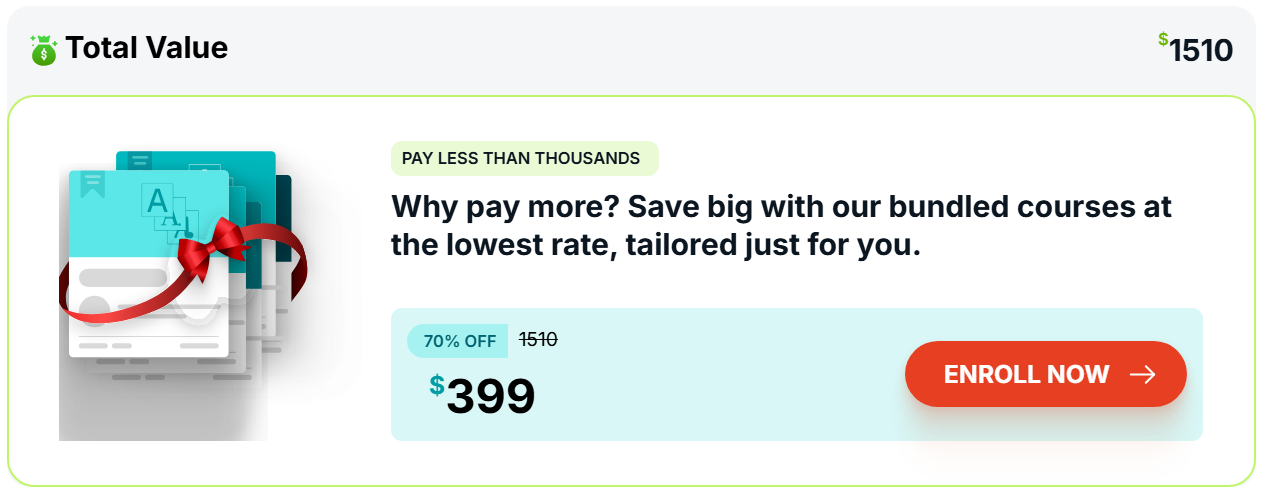Select the PAY LESS THAN THOUSANDS tag
Screen dimensions: 1268x491
point(524,158)
